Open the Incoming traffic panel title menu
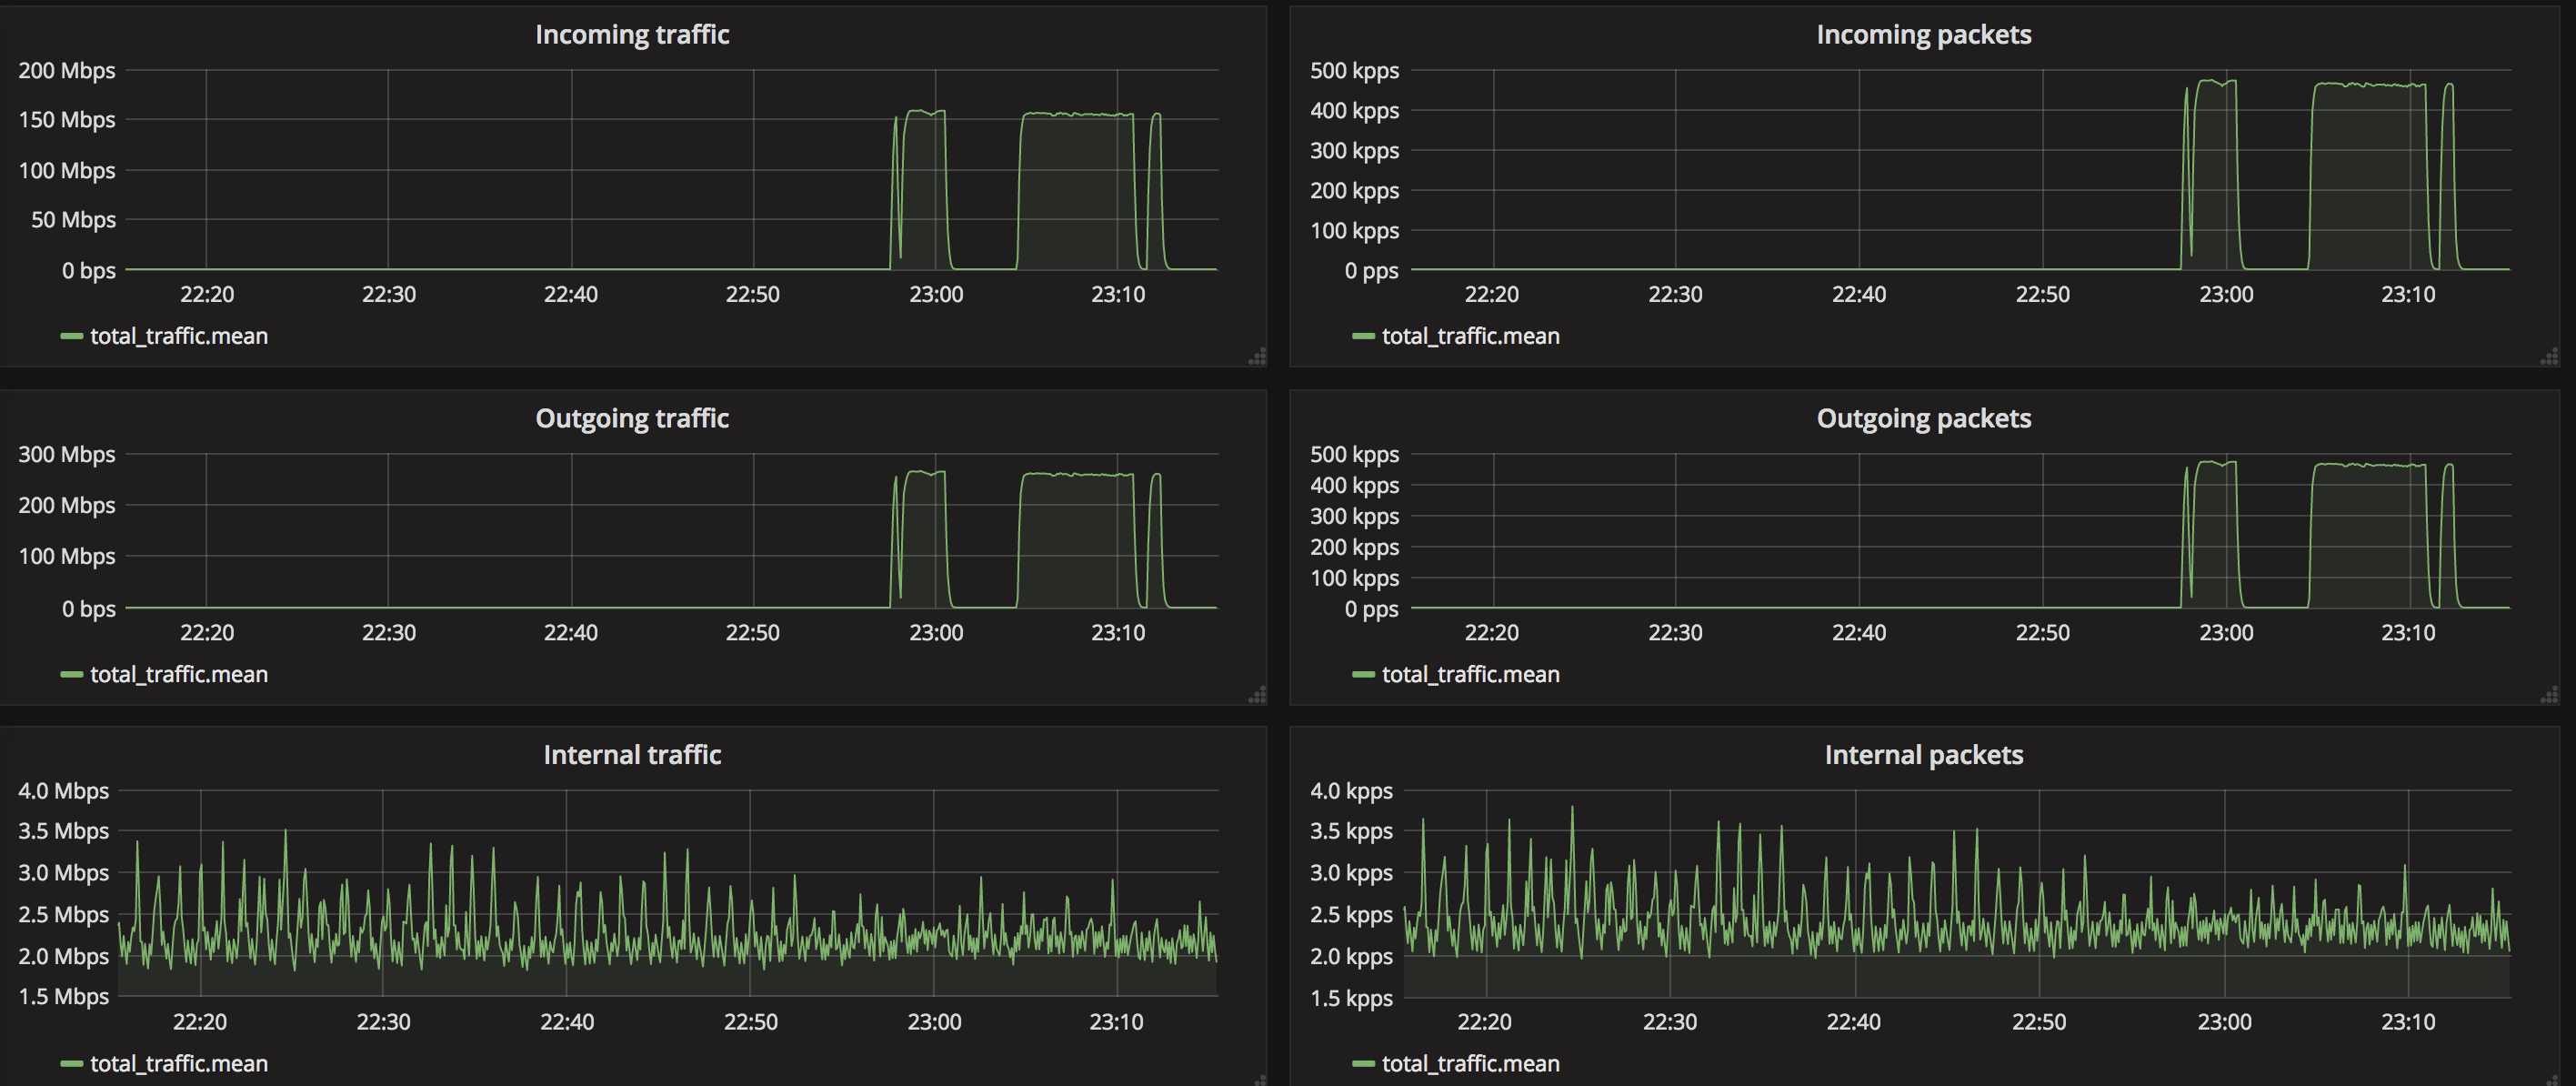 (x=632, y=35)
